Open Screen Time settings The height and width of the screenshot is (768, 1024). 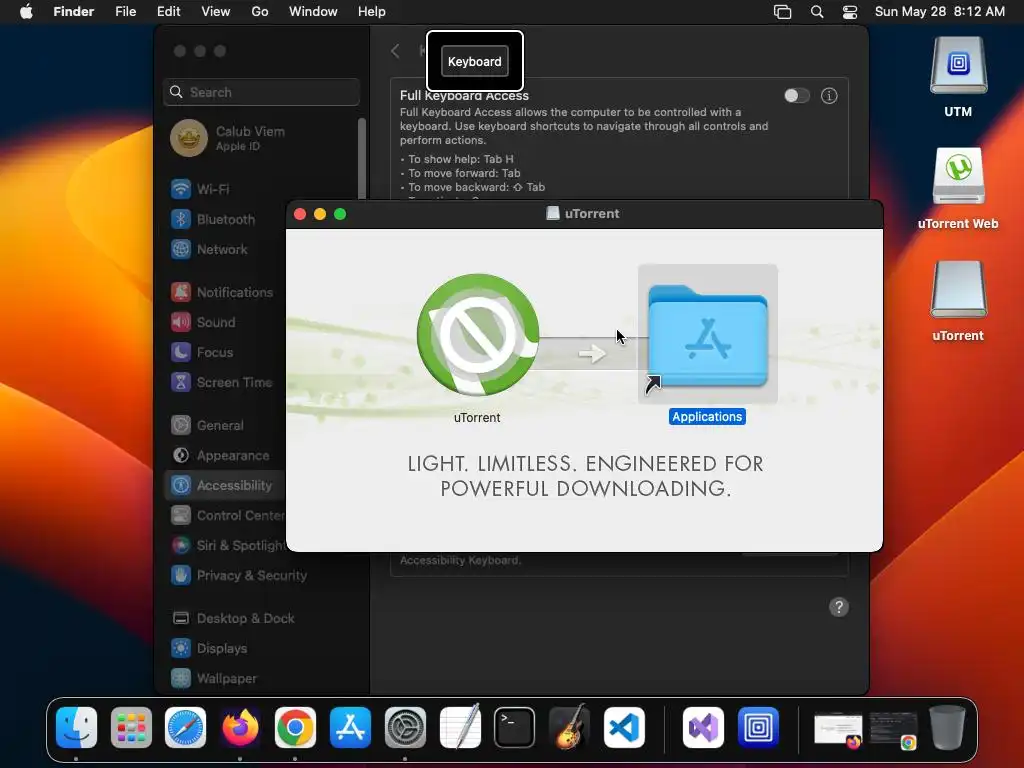coord(225,383)
